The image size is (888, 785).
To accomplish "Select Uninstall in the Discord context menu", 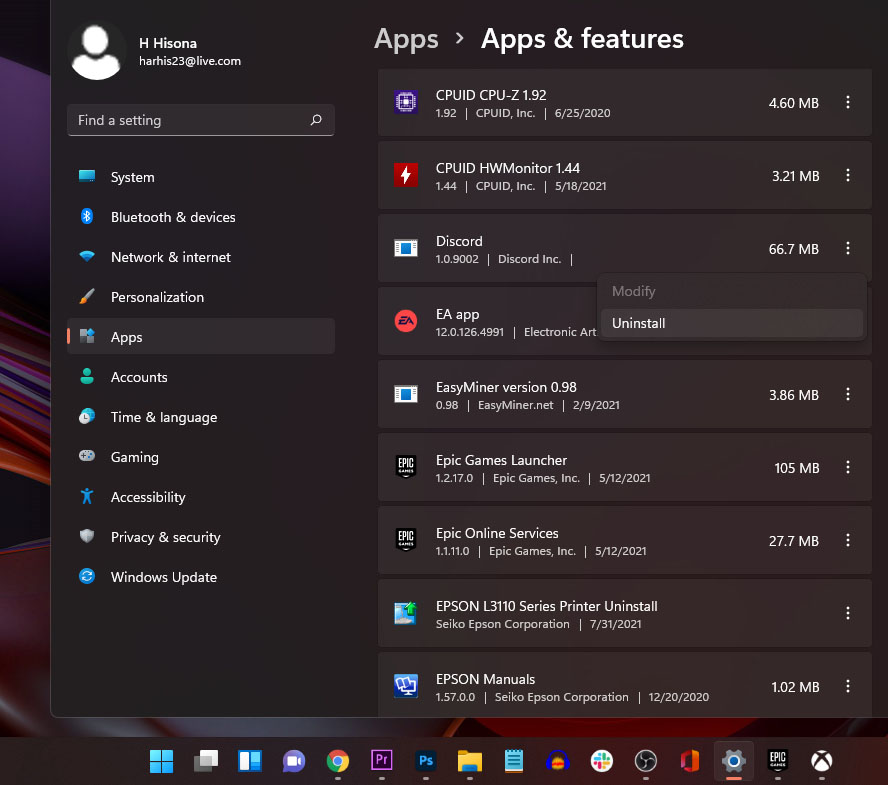I will 732,323.
